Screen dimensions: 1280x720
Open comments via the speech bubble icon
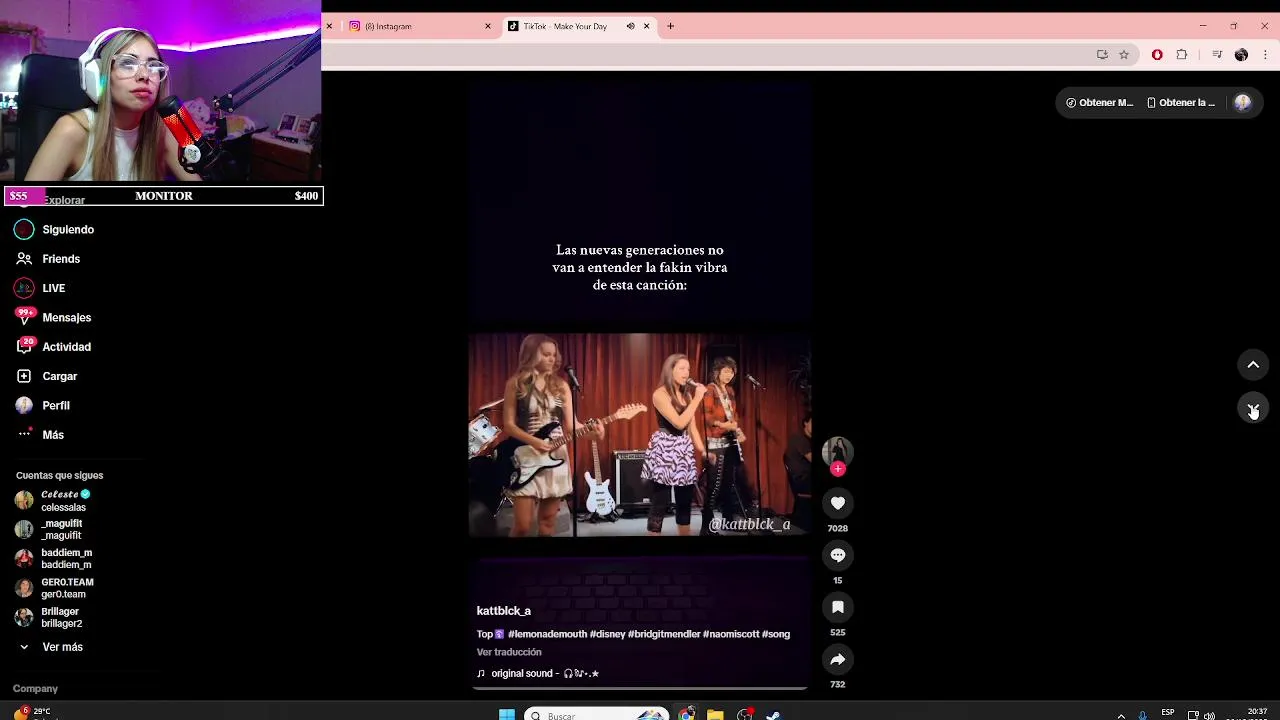pyautogui.click(x=838, y=555)
